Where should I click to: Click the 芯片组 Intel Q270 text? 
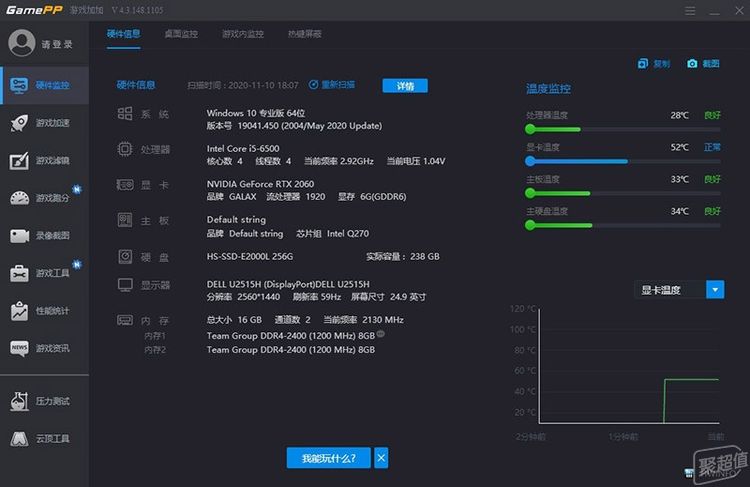(332, 233)
